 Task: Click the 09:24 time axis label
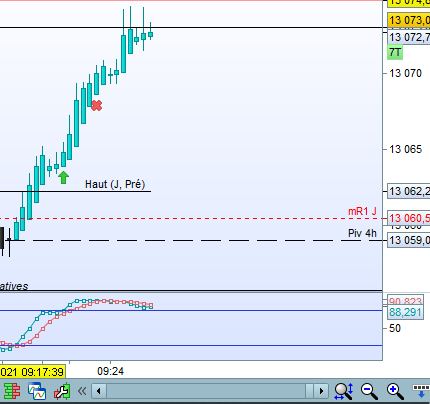click(x=110, y=371)
